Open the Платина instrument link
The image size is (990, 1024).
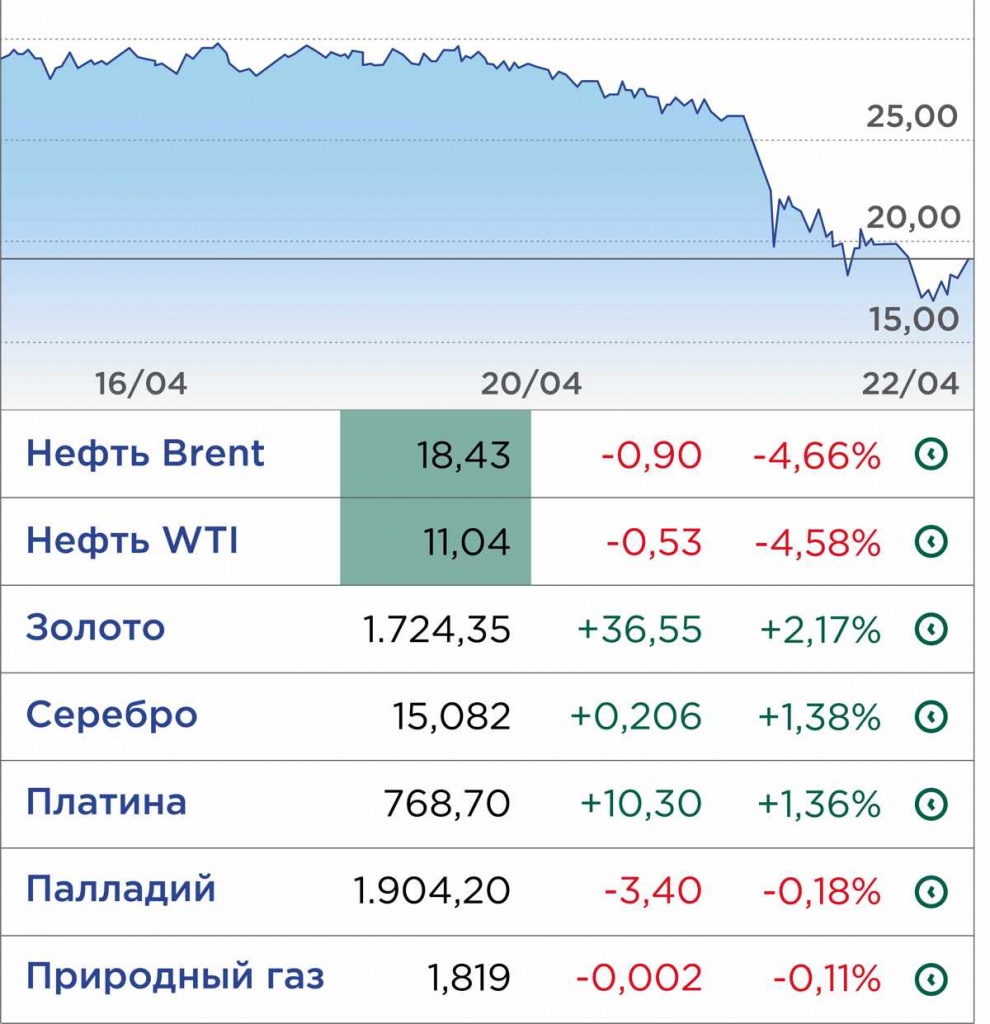[106, 802]
